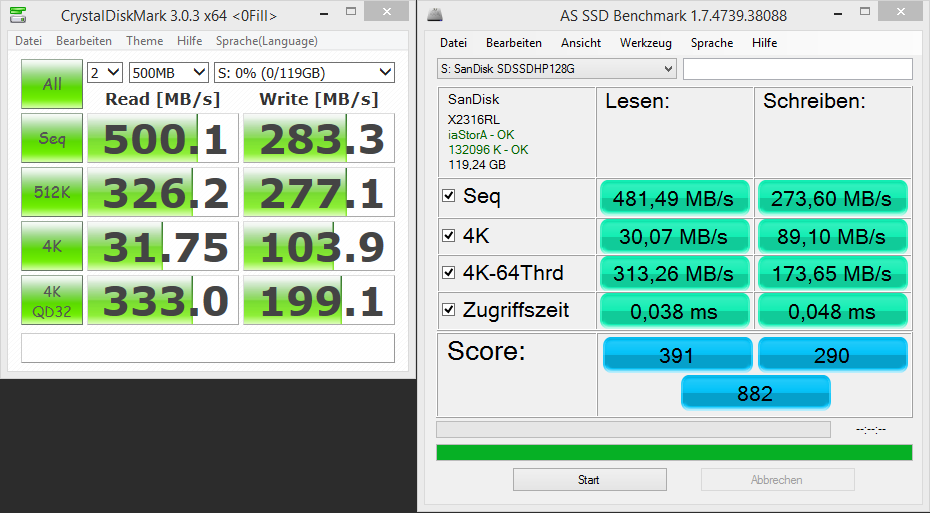The height and width of the screenshot is (513, 930).
Task: Click the grey progress bar above green bar
Action: 633,429
